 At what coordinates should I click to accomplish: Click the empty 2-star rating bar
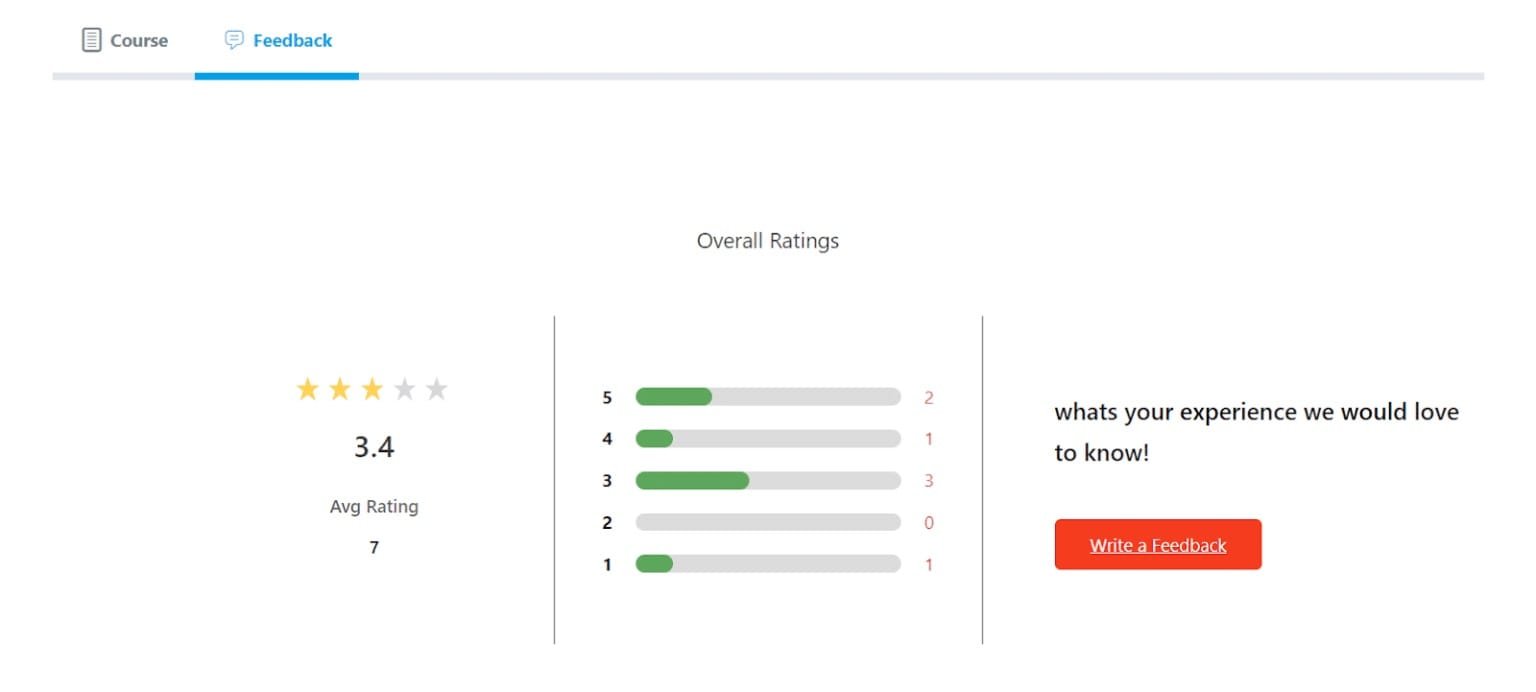[x=768, y=523]
